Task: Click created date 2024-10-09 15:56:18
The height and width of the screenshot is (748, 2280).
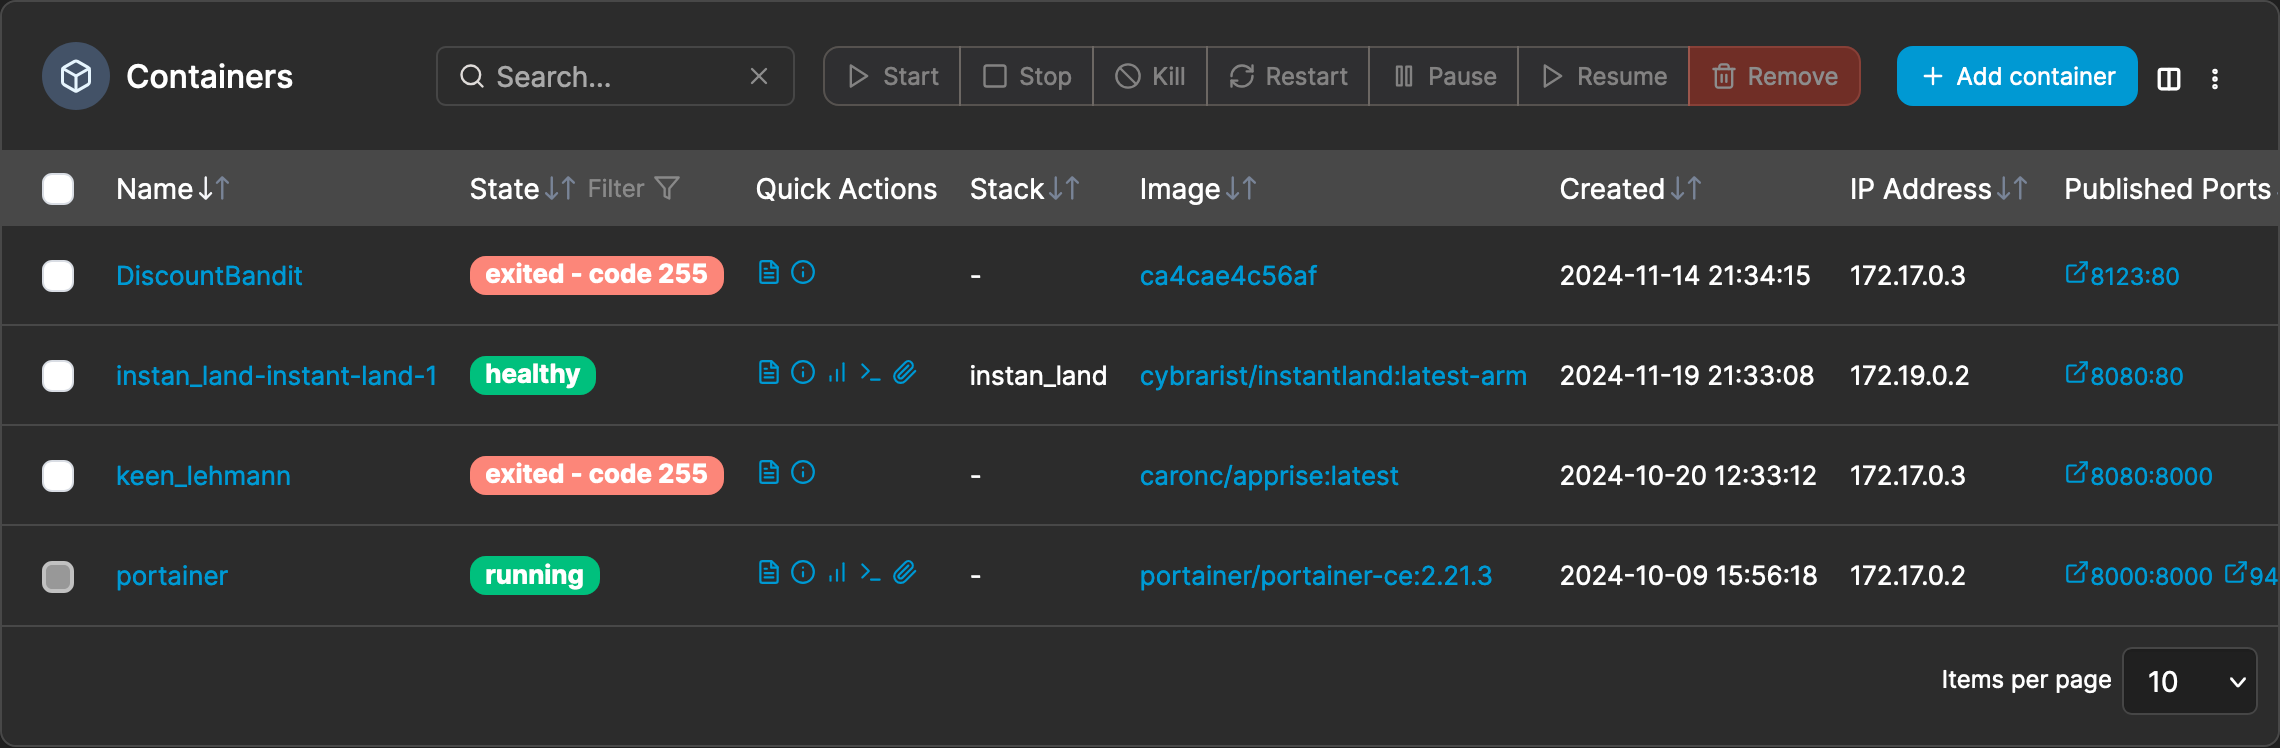Action: [x=1688, y=576]
